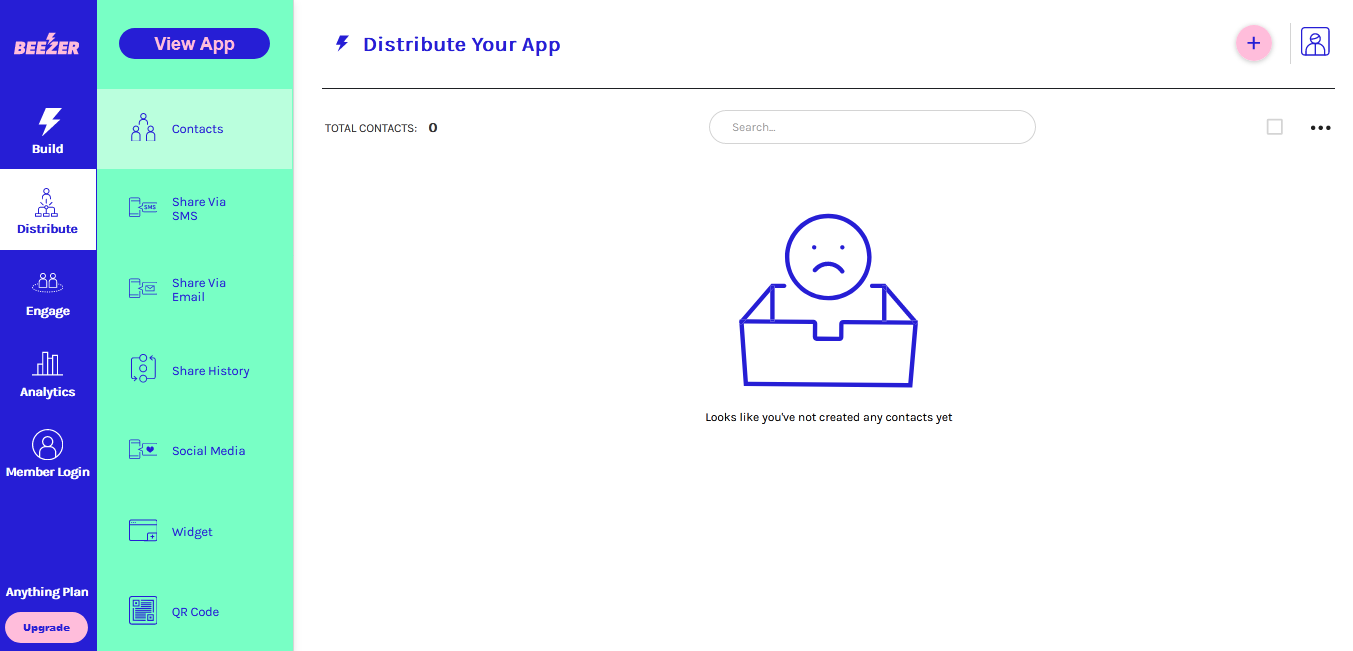Click the pink plus add contact button
The height and width of the screenshot is (651, 1353).
tap(1253, 43)
